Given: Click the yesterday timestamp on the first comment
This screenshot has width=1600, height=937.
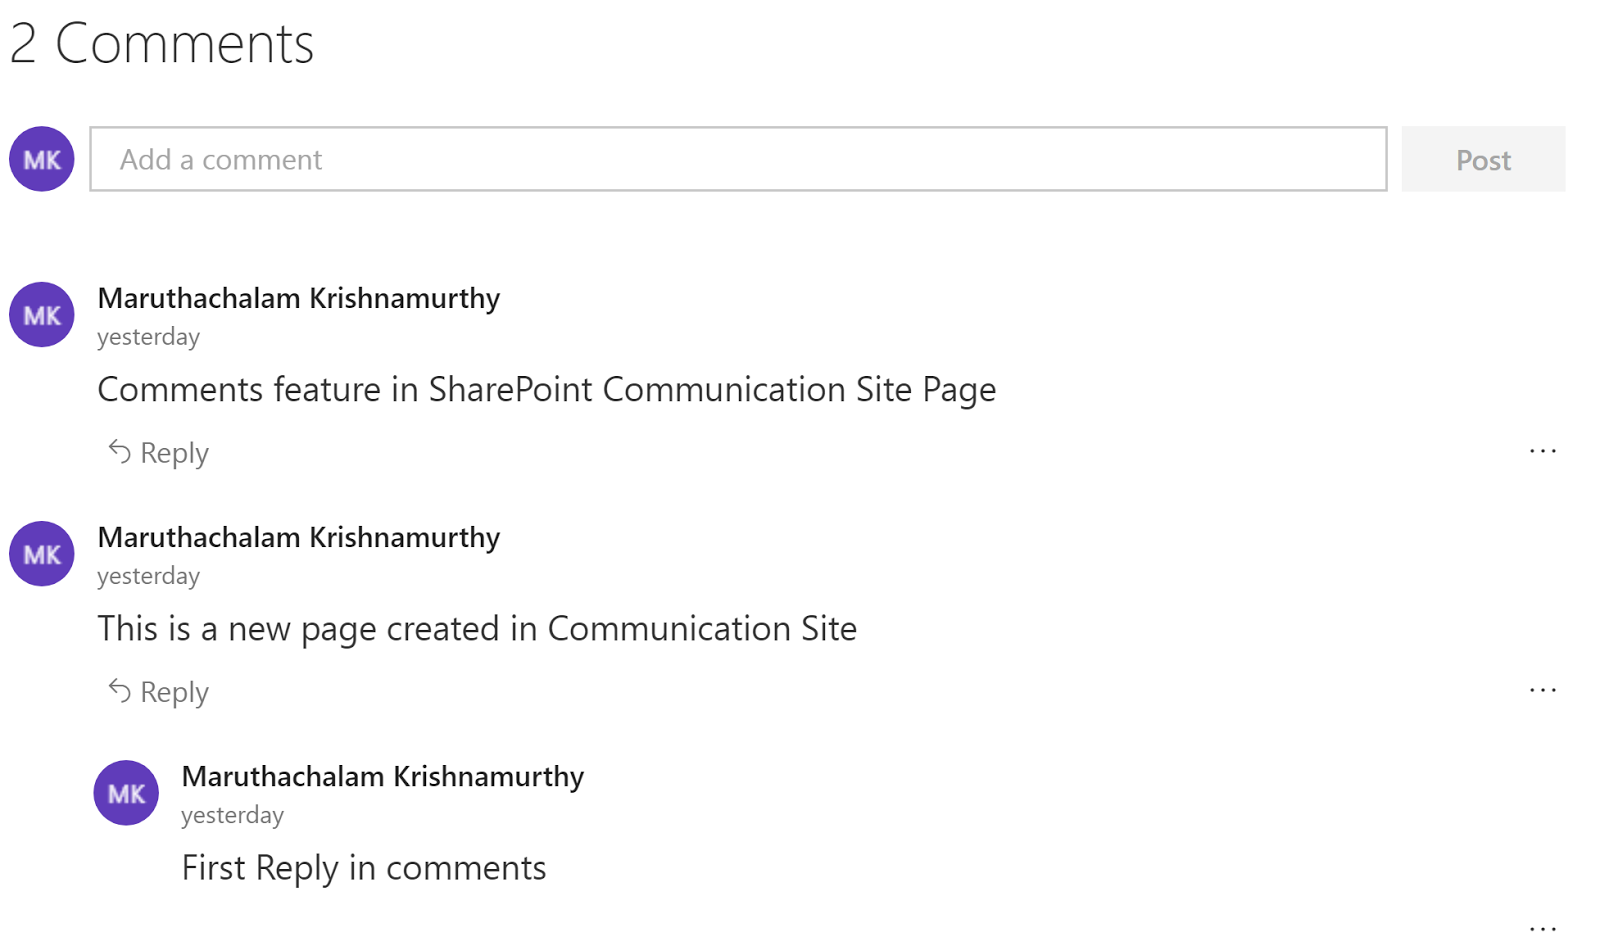Looking at the screenshot, I should [147, 337].
